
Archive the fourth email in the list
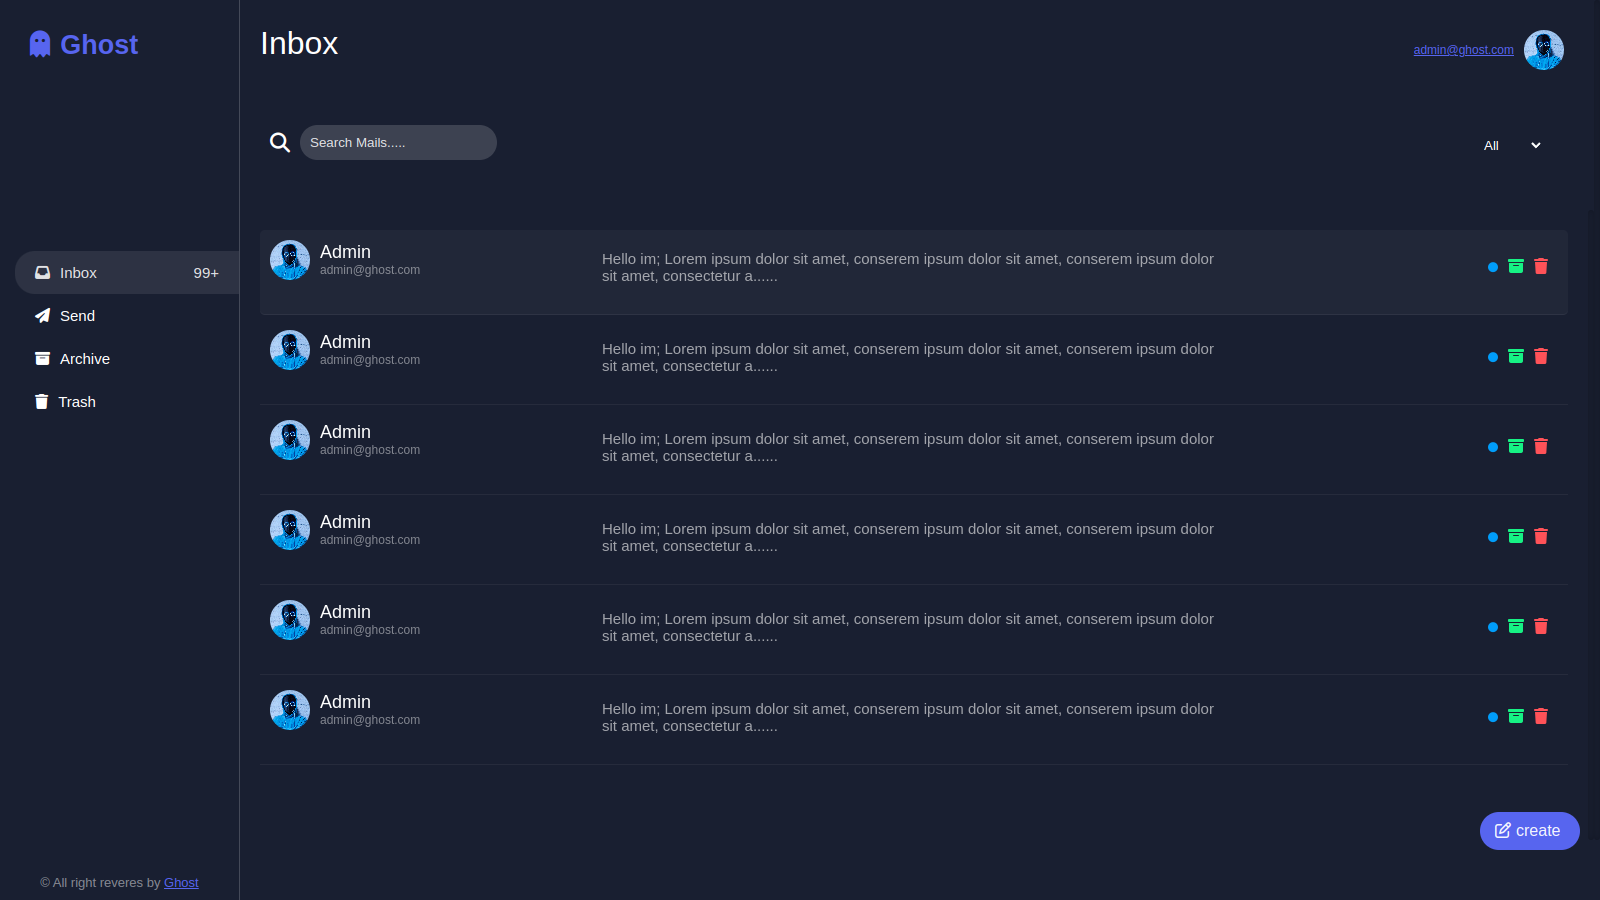click(1516, 536)
